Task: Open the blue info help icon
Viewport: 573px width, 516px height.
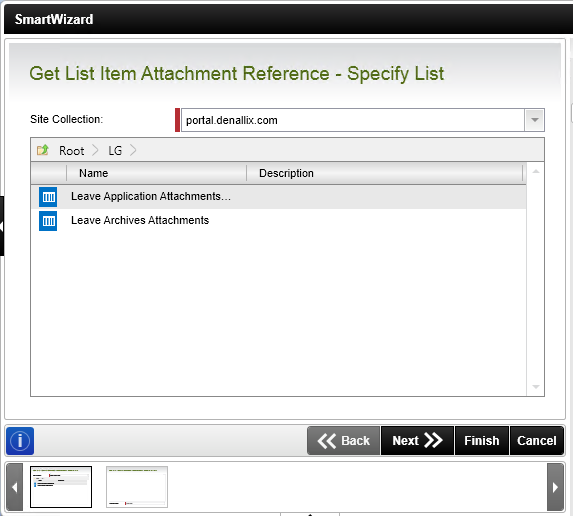Action: click(x=20, y=441)
